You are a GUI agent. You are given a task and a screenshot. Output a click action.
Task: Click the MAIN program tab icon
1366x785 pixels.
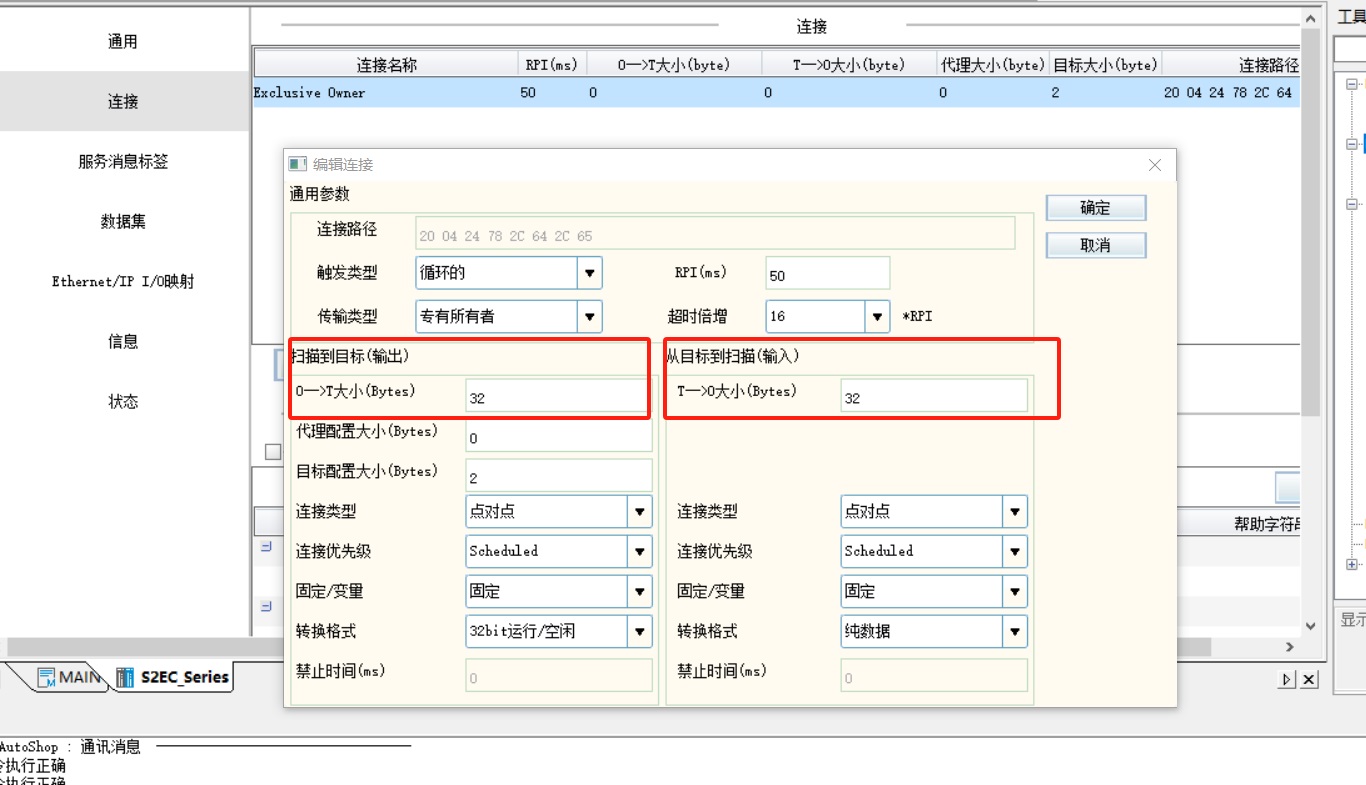click(46, 678)
